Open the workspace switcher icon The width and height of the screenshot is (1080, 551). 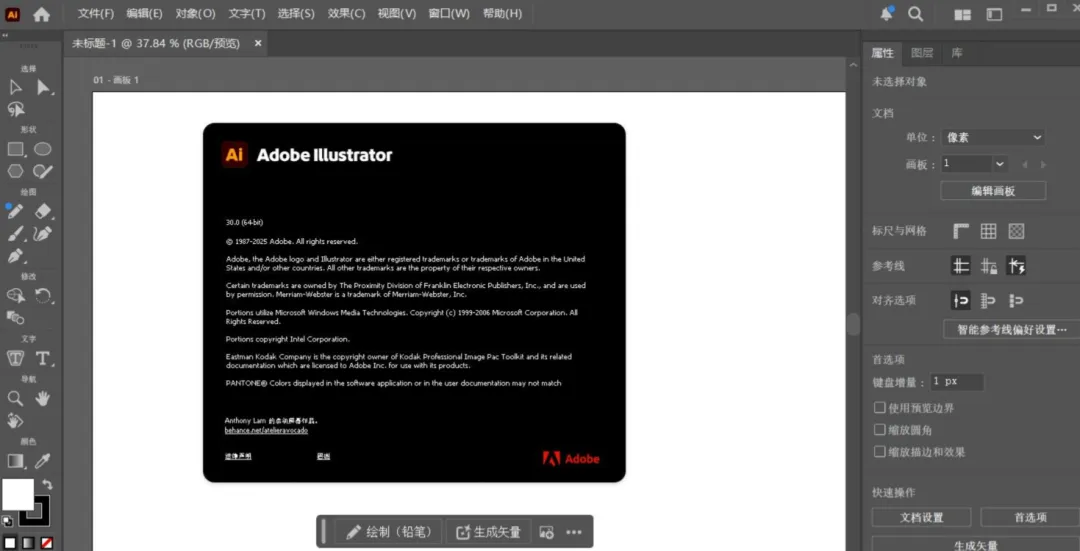pos(994,14)
